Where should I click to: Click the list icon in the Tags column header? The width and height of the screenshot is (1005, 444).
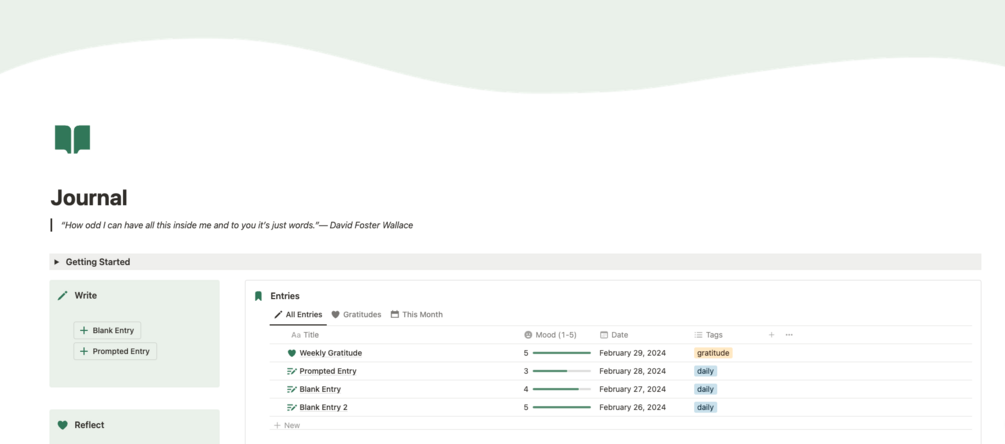coord(698,334)
